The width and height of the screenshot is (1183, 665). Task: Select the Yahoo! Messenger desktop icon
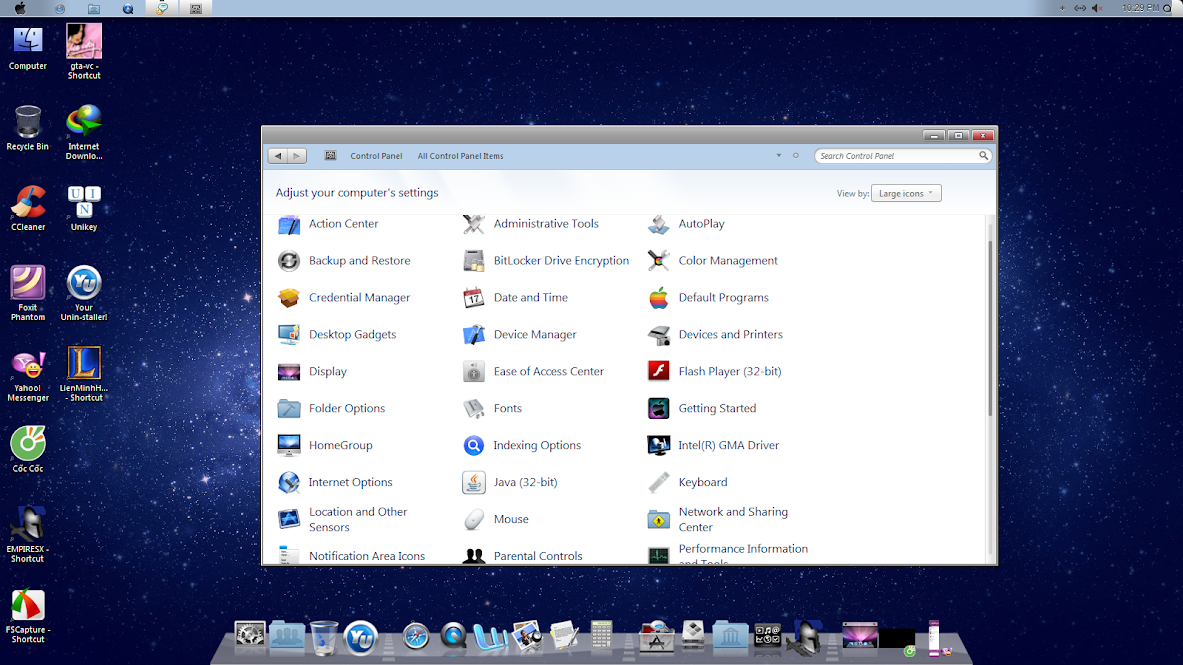(28, 375)
